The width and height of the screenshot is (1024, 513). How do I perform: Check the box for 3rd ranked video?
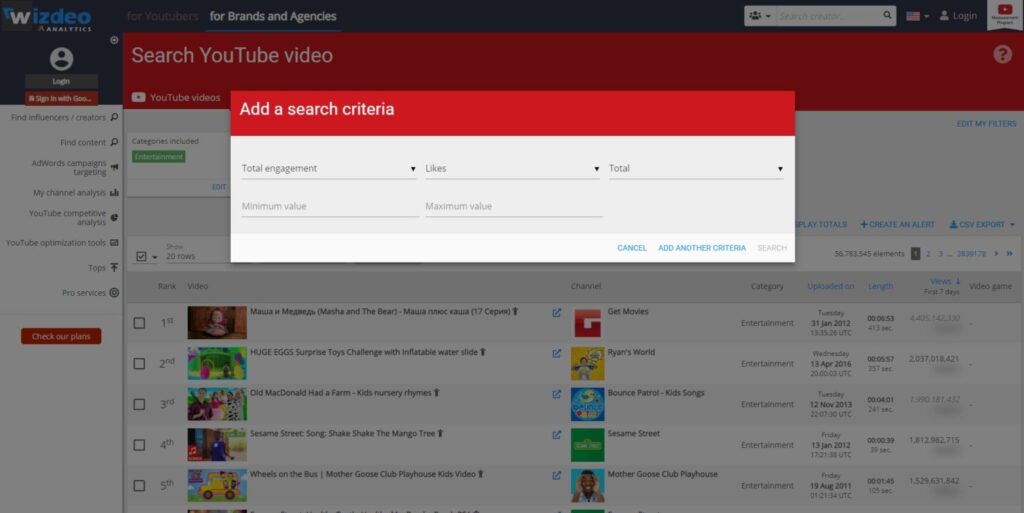pos(140,405)
